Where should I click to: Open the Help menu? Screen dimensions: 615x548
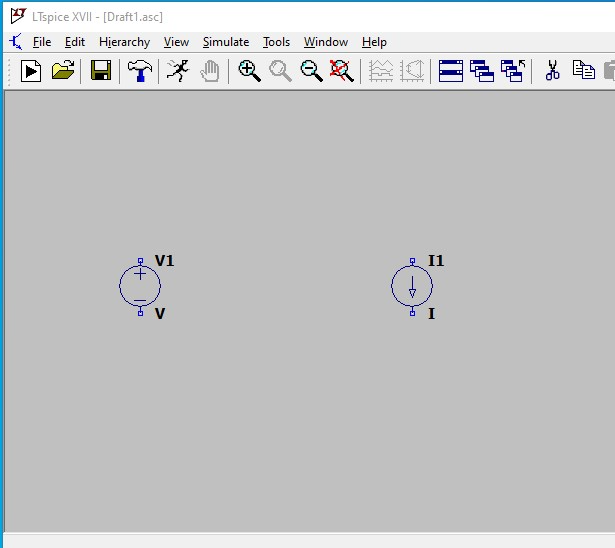tap(374, 42)
